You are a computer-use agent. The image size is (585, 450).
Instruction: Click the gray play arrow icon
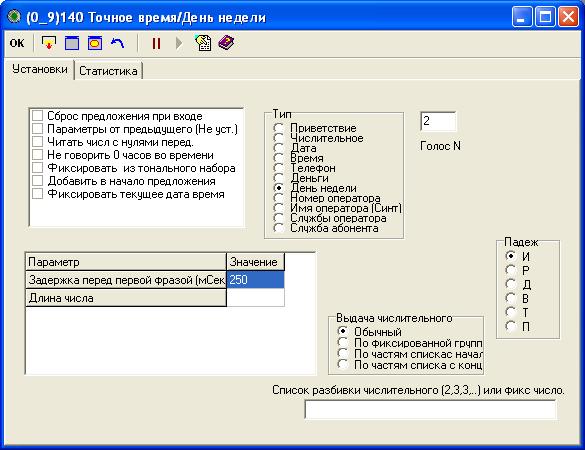179,43
